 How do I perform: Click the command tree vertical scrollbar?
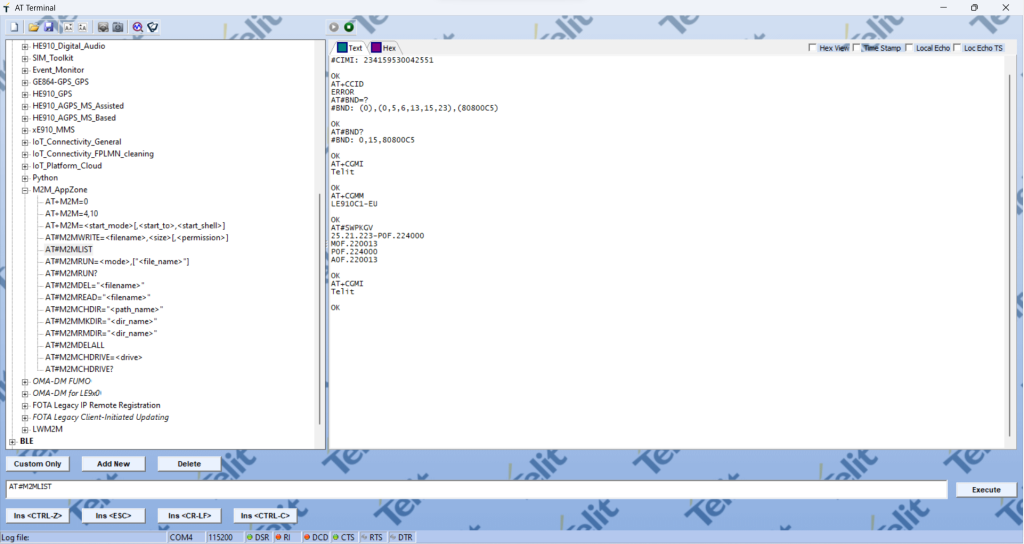[320, 309]
